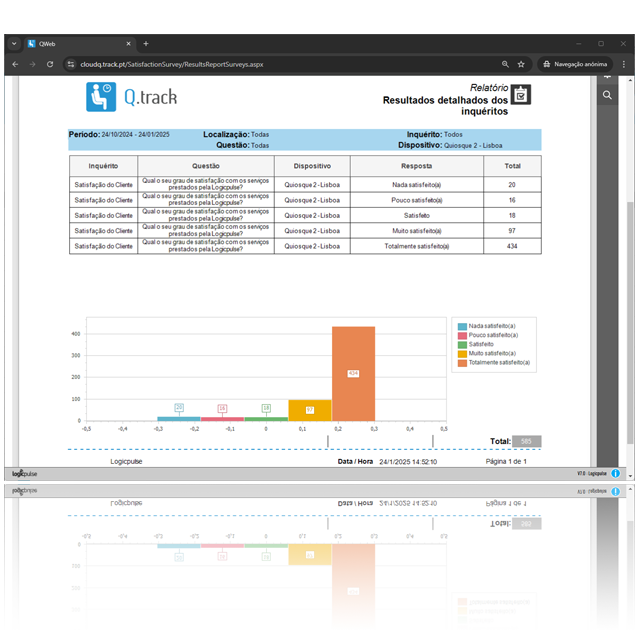This screenshot has height=638, width=638.
Task: Reload the page with the refresh icon
Action: 50,64
